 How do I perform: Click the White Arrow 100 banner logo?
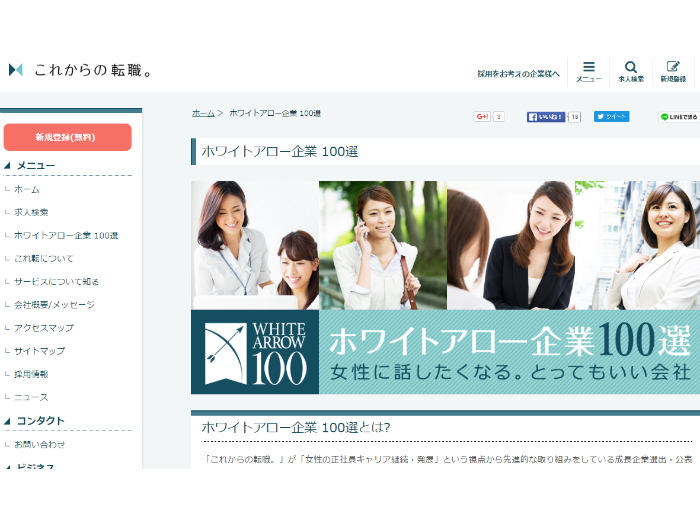point(255,352)
